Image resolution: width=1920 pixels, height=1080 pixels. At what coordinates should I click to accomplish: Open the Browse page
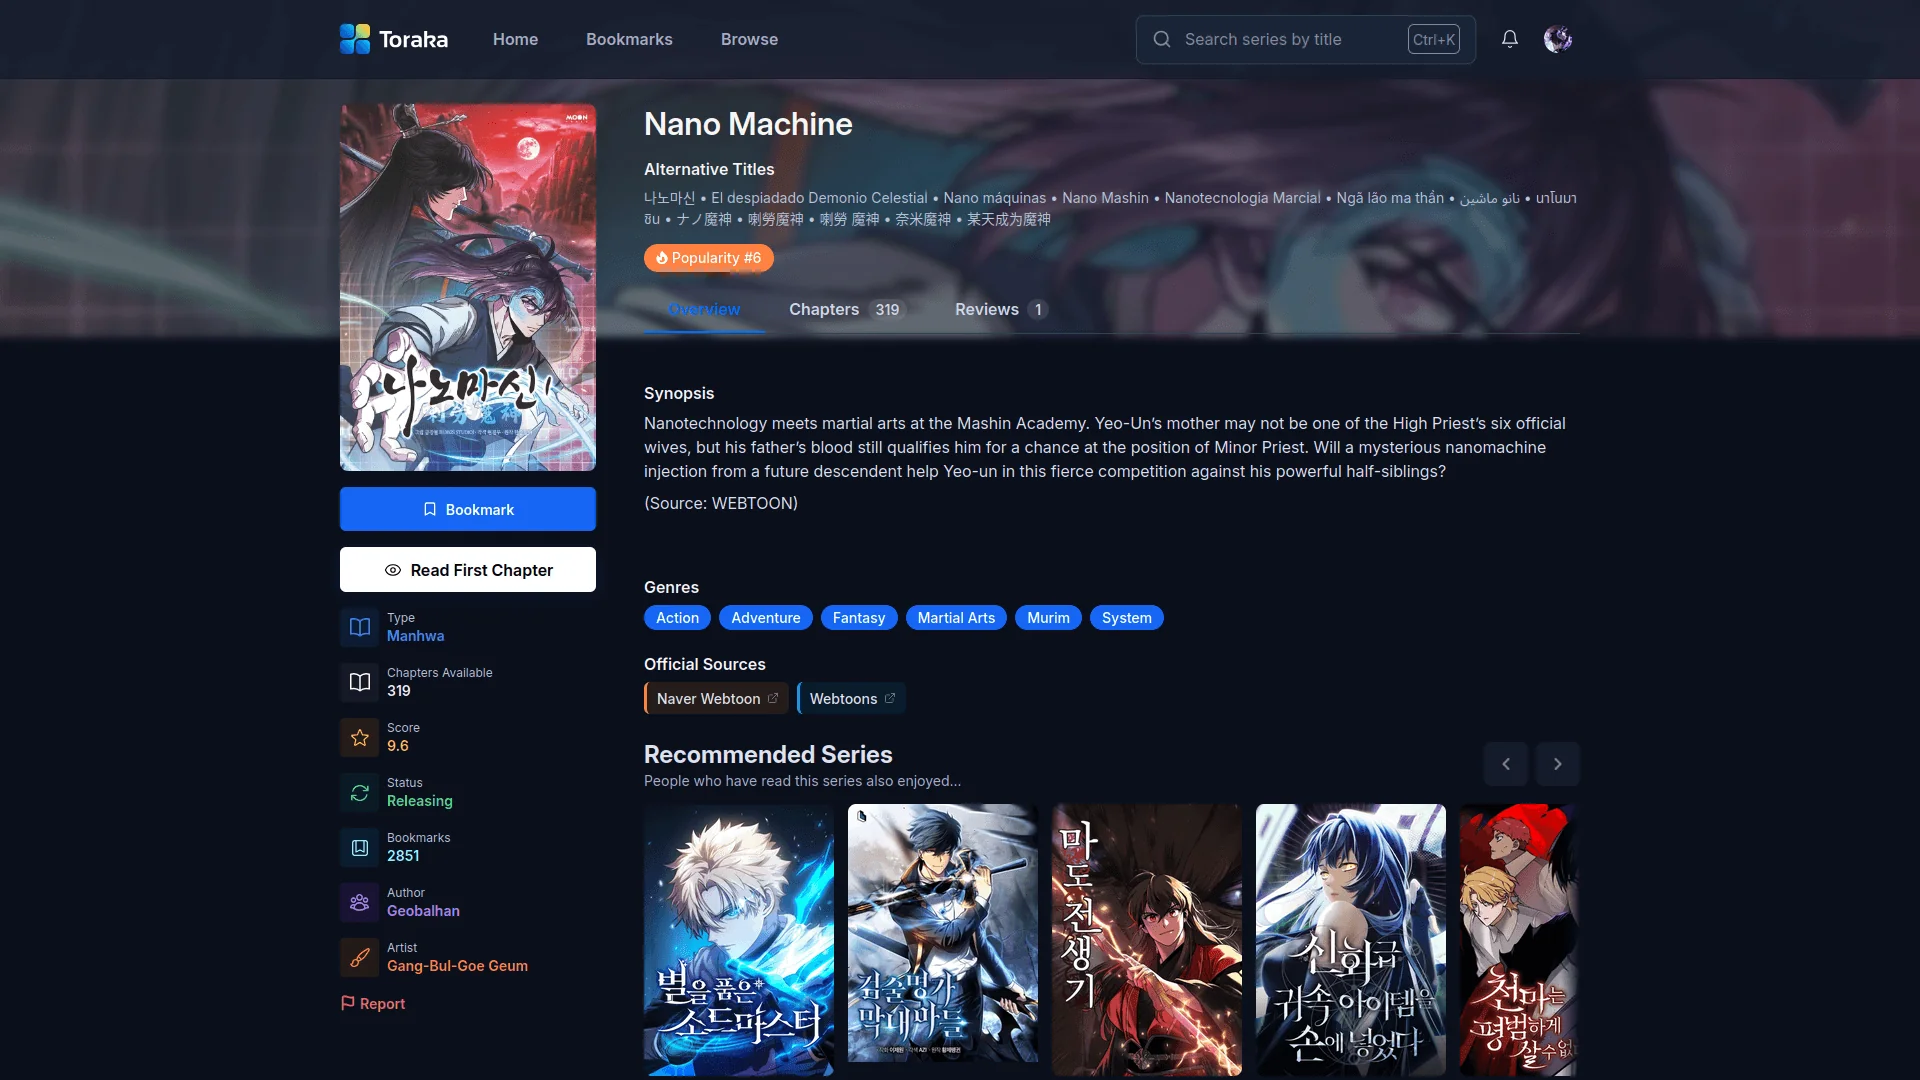pos(749,39)
